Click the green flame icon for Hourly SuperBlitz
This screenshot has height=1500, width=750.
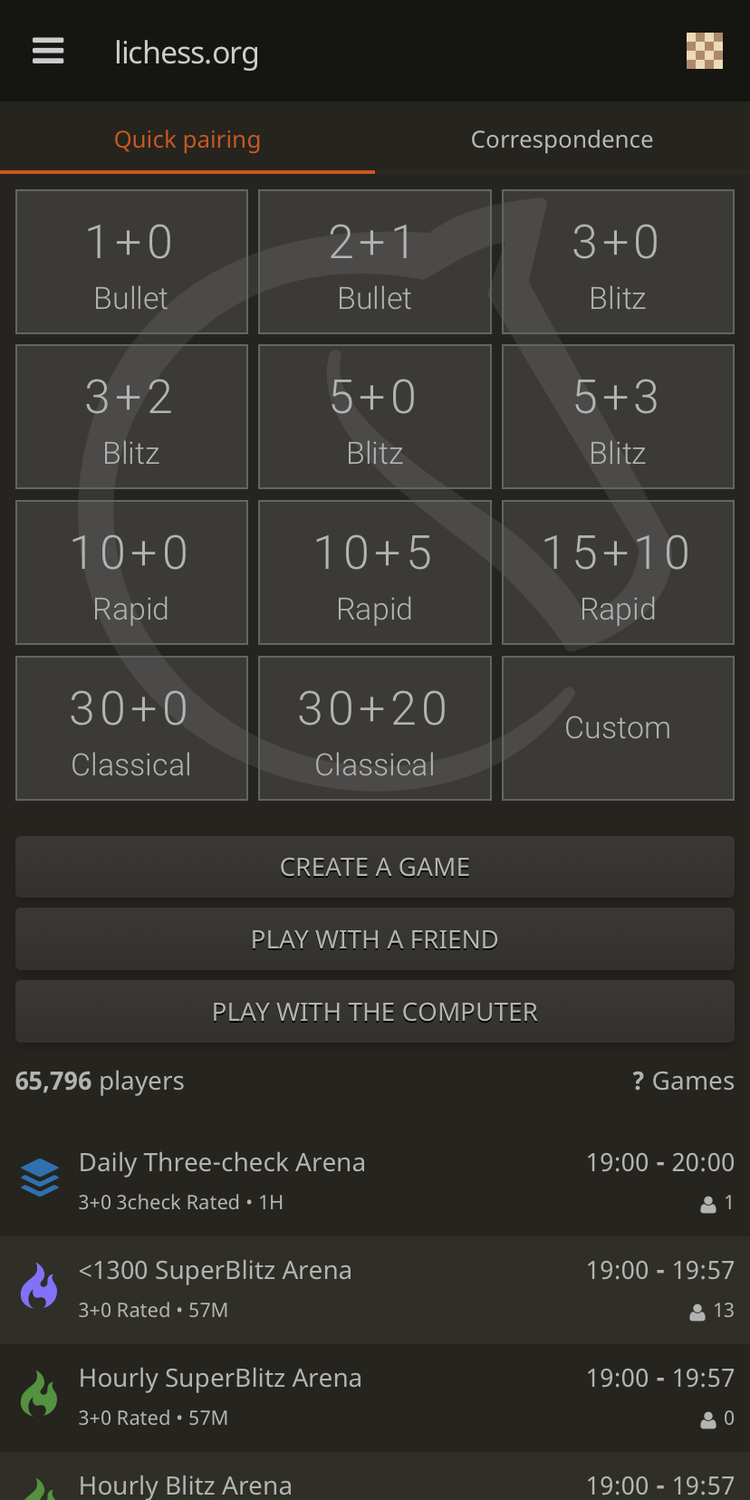point(40,1395)
